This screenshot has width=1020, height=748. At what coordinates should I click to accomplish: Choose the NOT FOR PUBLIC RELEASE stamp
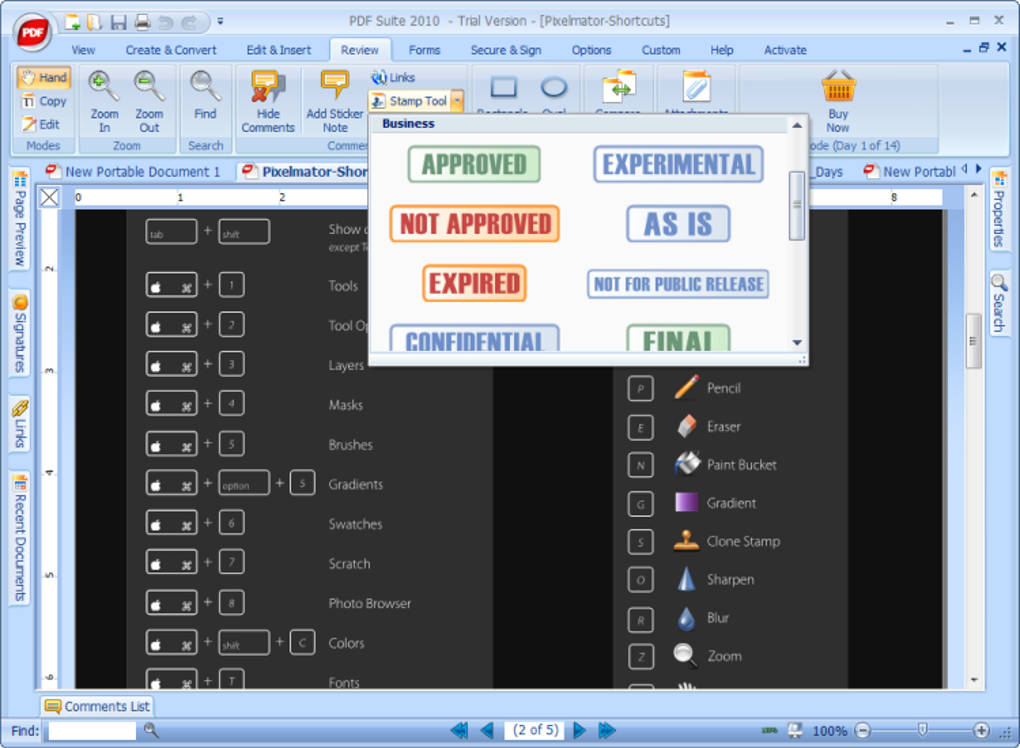[x=678, y=284]
